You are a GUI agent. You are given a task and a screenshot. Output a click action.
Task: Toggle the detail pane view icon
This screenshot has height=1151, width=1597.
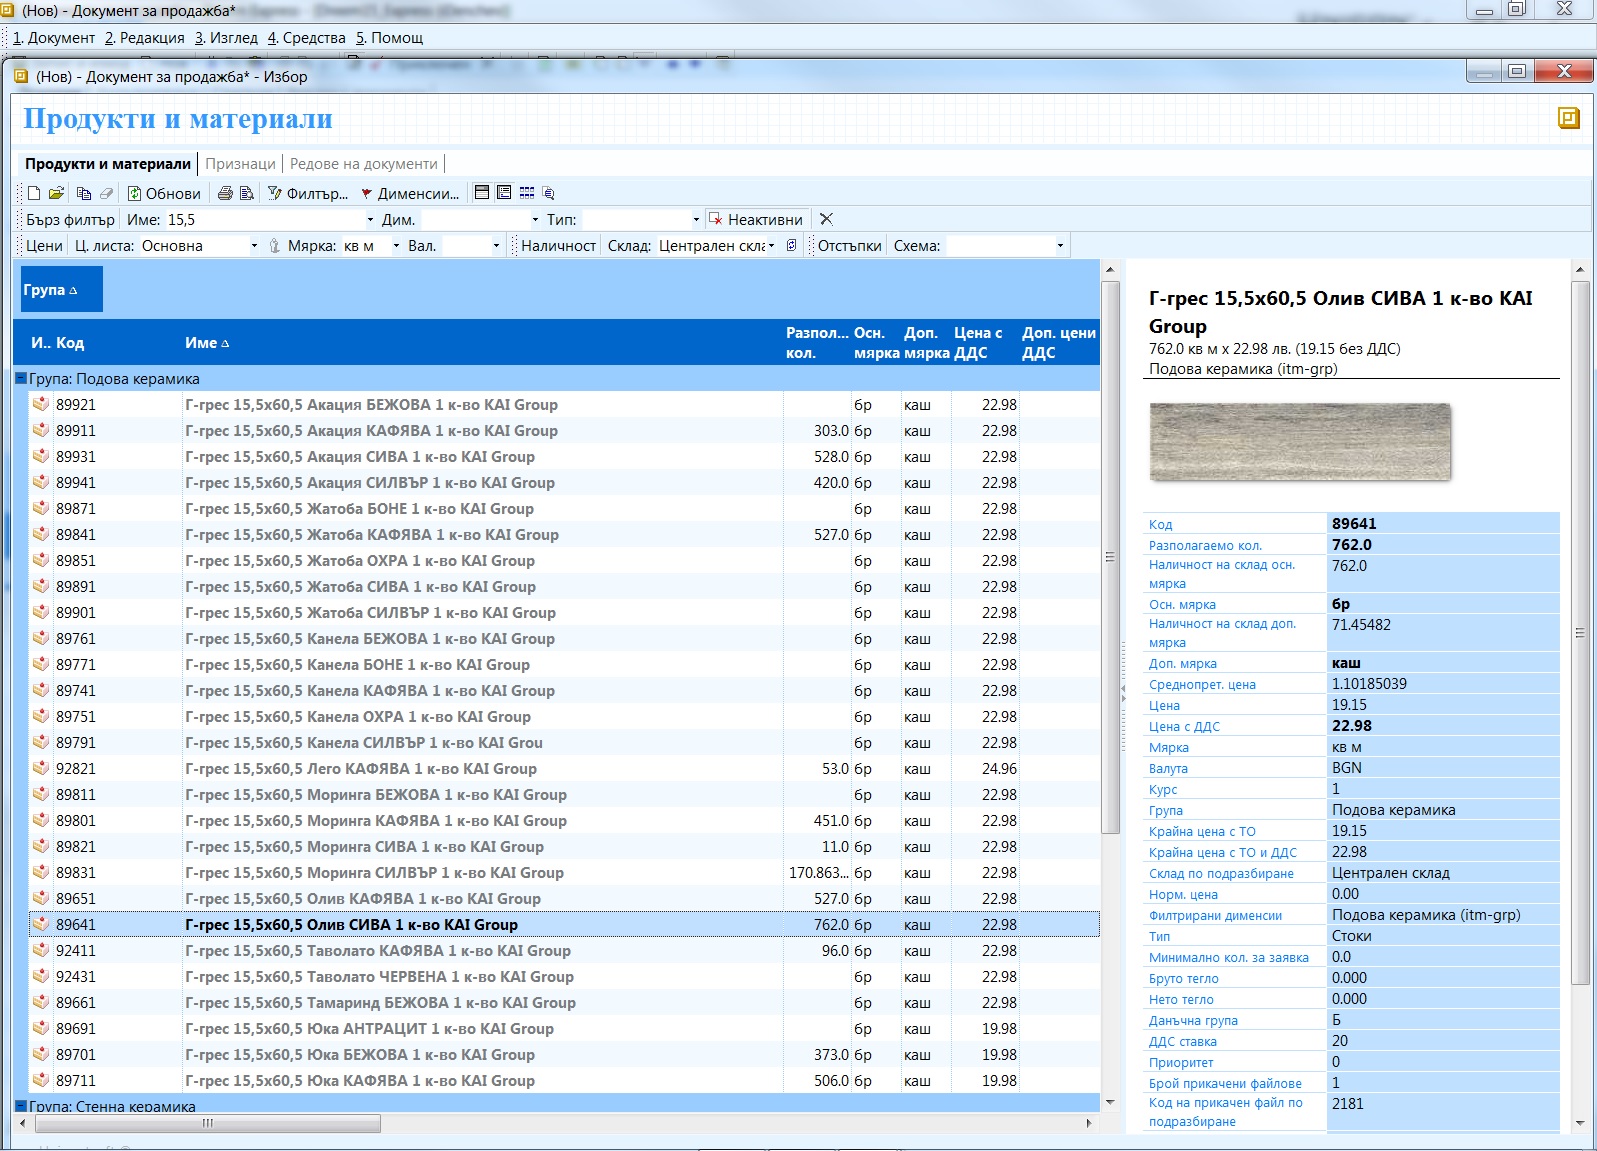coord(504,192)
